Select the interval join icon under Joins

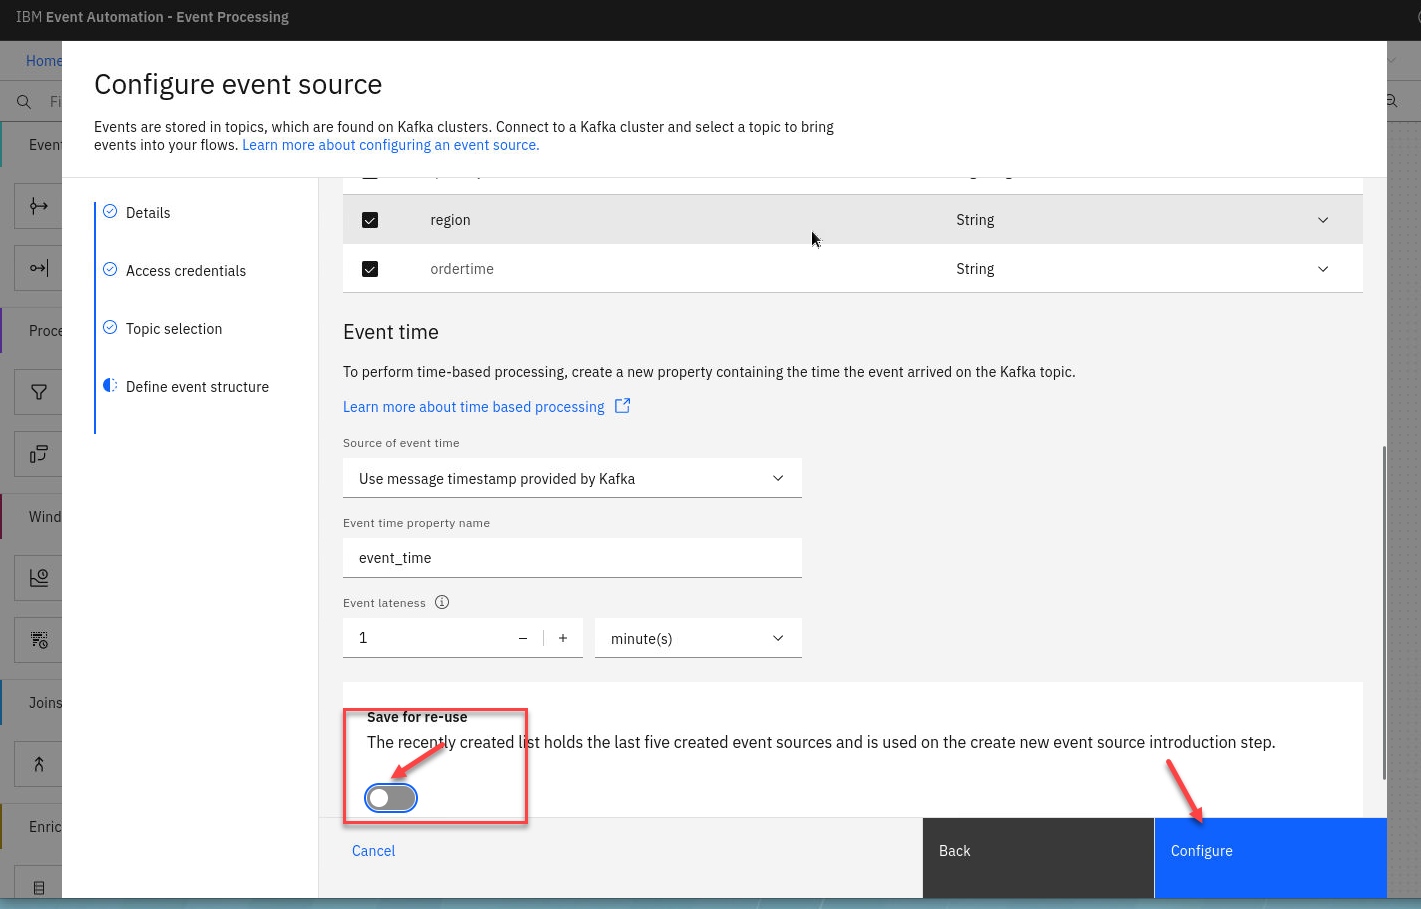point(39,764)
